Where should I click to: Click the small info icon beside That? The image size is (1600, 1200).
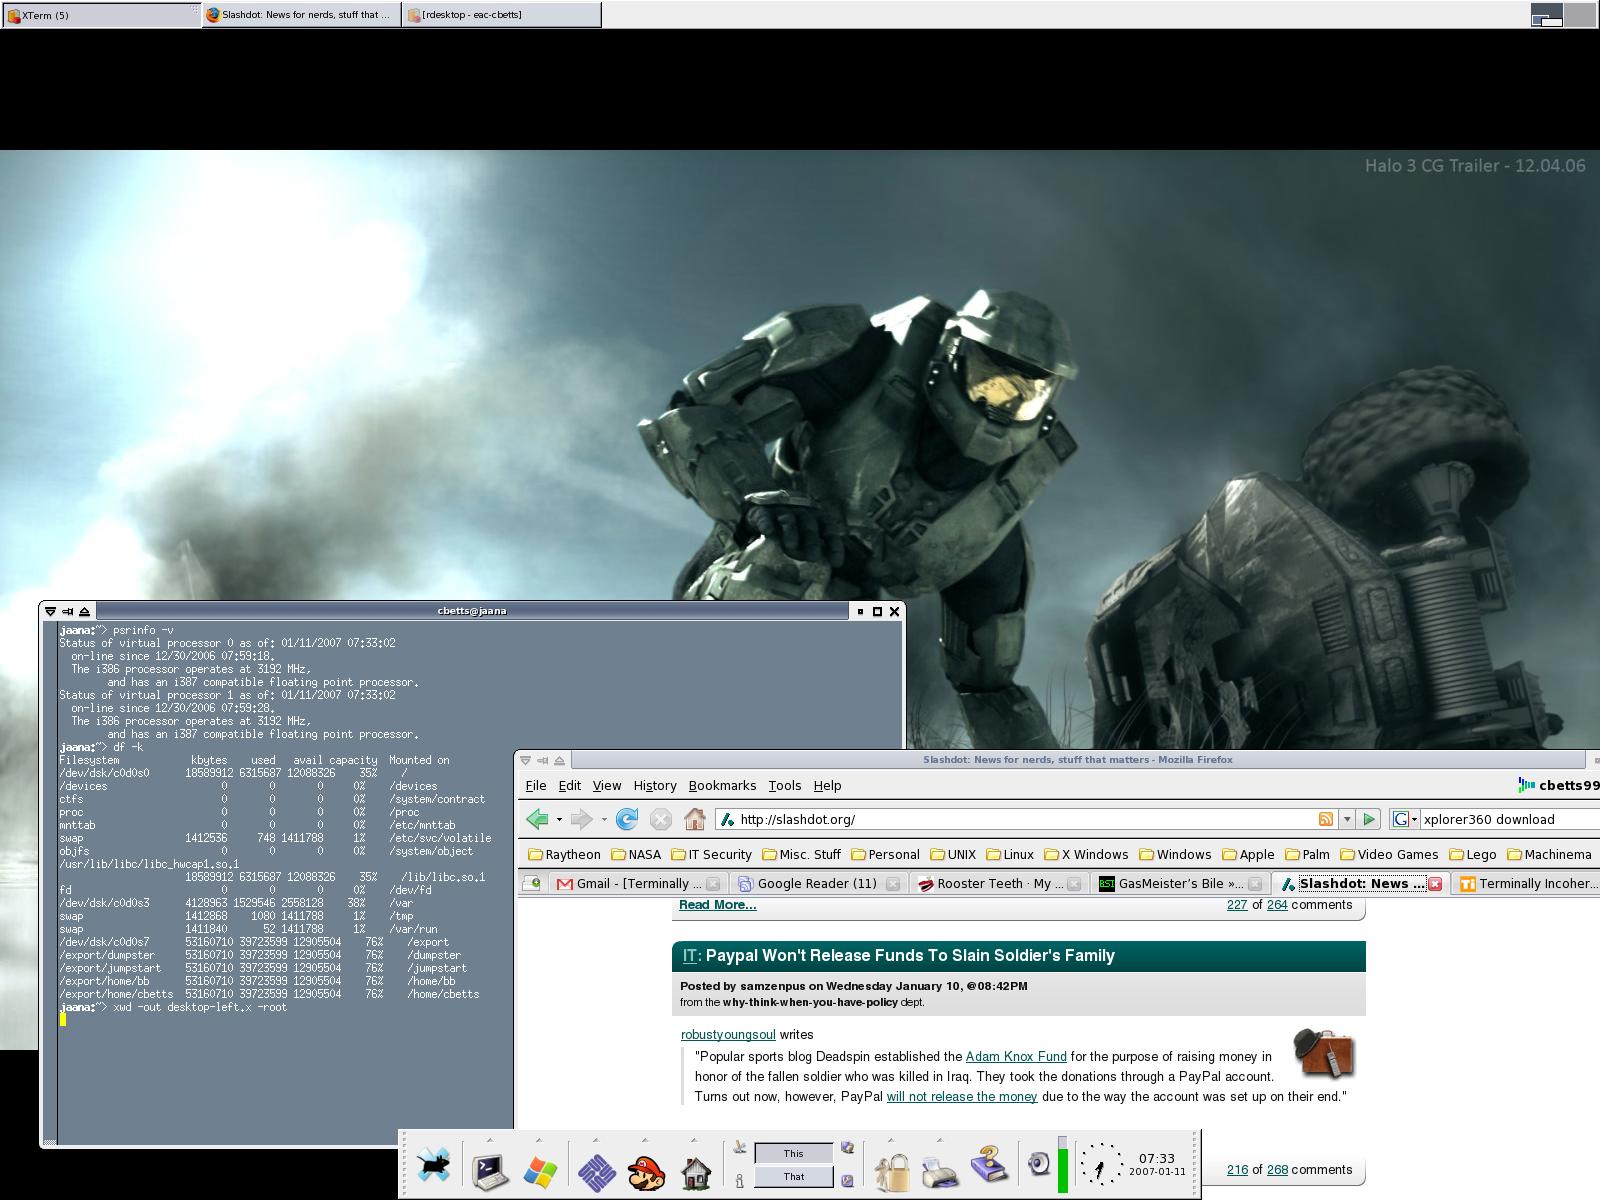740,1181
